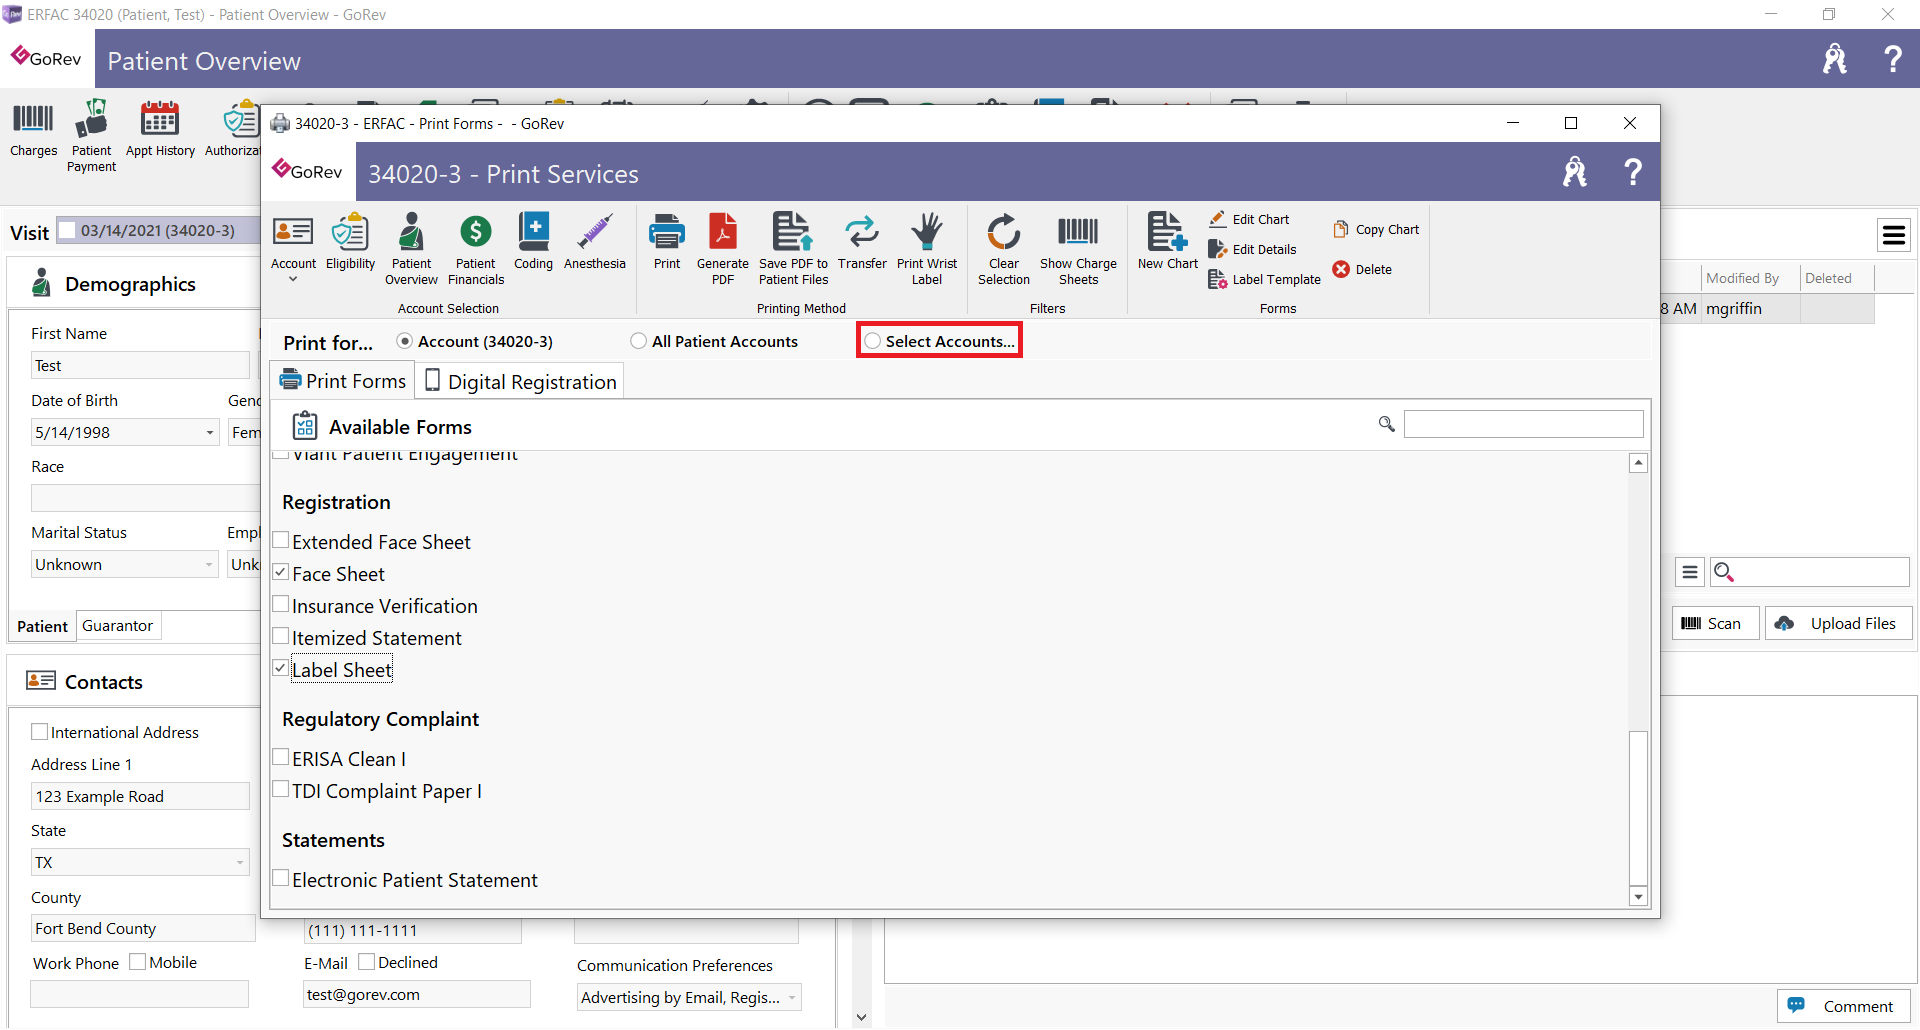Clear Selection of forms

(x=1004, y=249)
